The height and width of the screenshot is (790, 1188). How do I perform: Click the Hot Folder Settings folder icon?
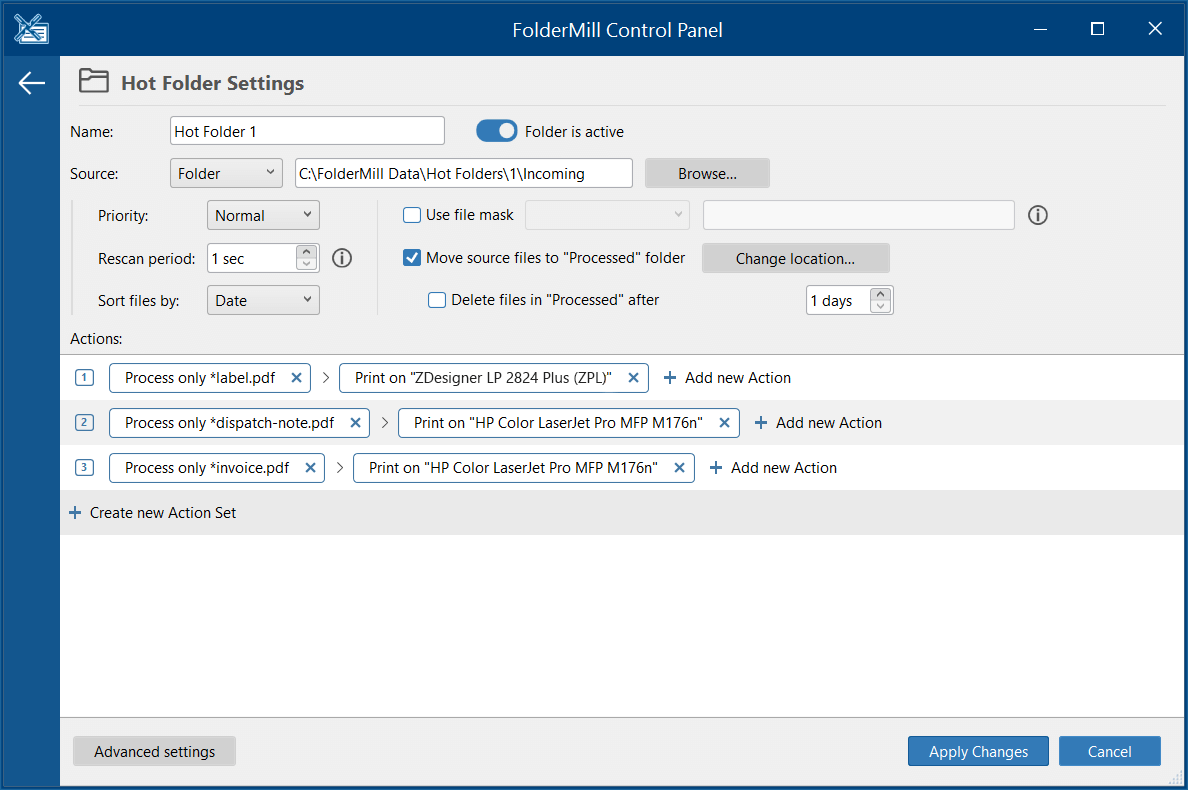(94, 81)
